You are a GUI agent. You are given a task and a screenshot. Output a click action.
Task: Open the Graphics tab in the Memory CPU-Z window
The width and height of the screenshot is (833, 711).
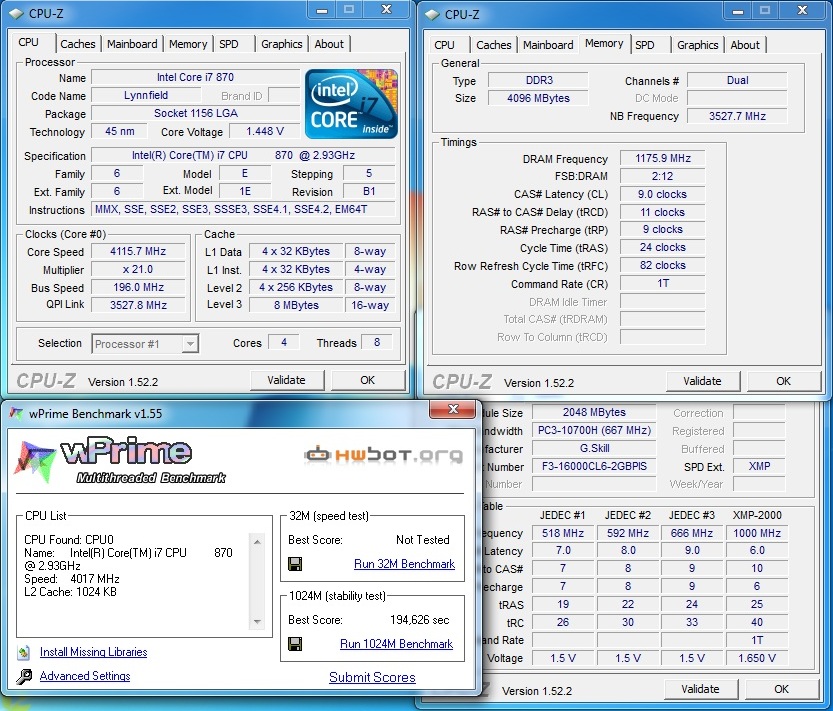[x=697, y=45]
